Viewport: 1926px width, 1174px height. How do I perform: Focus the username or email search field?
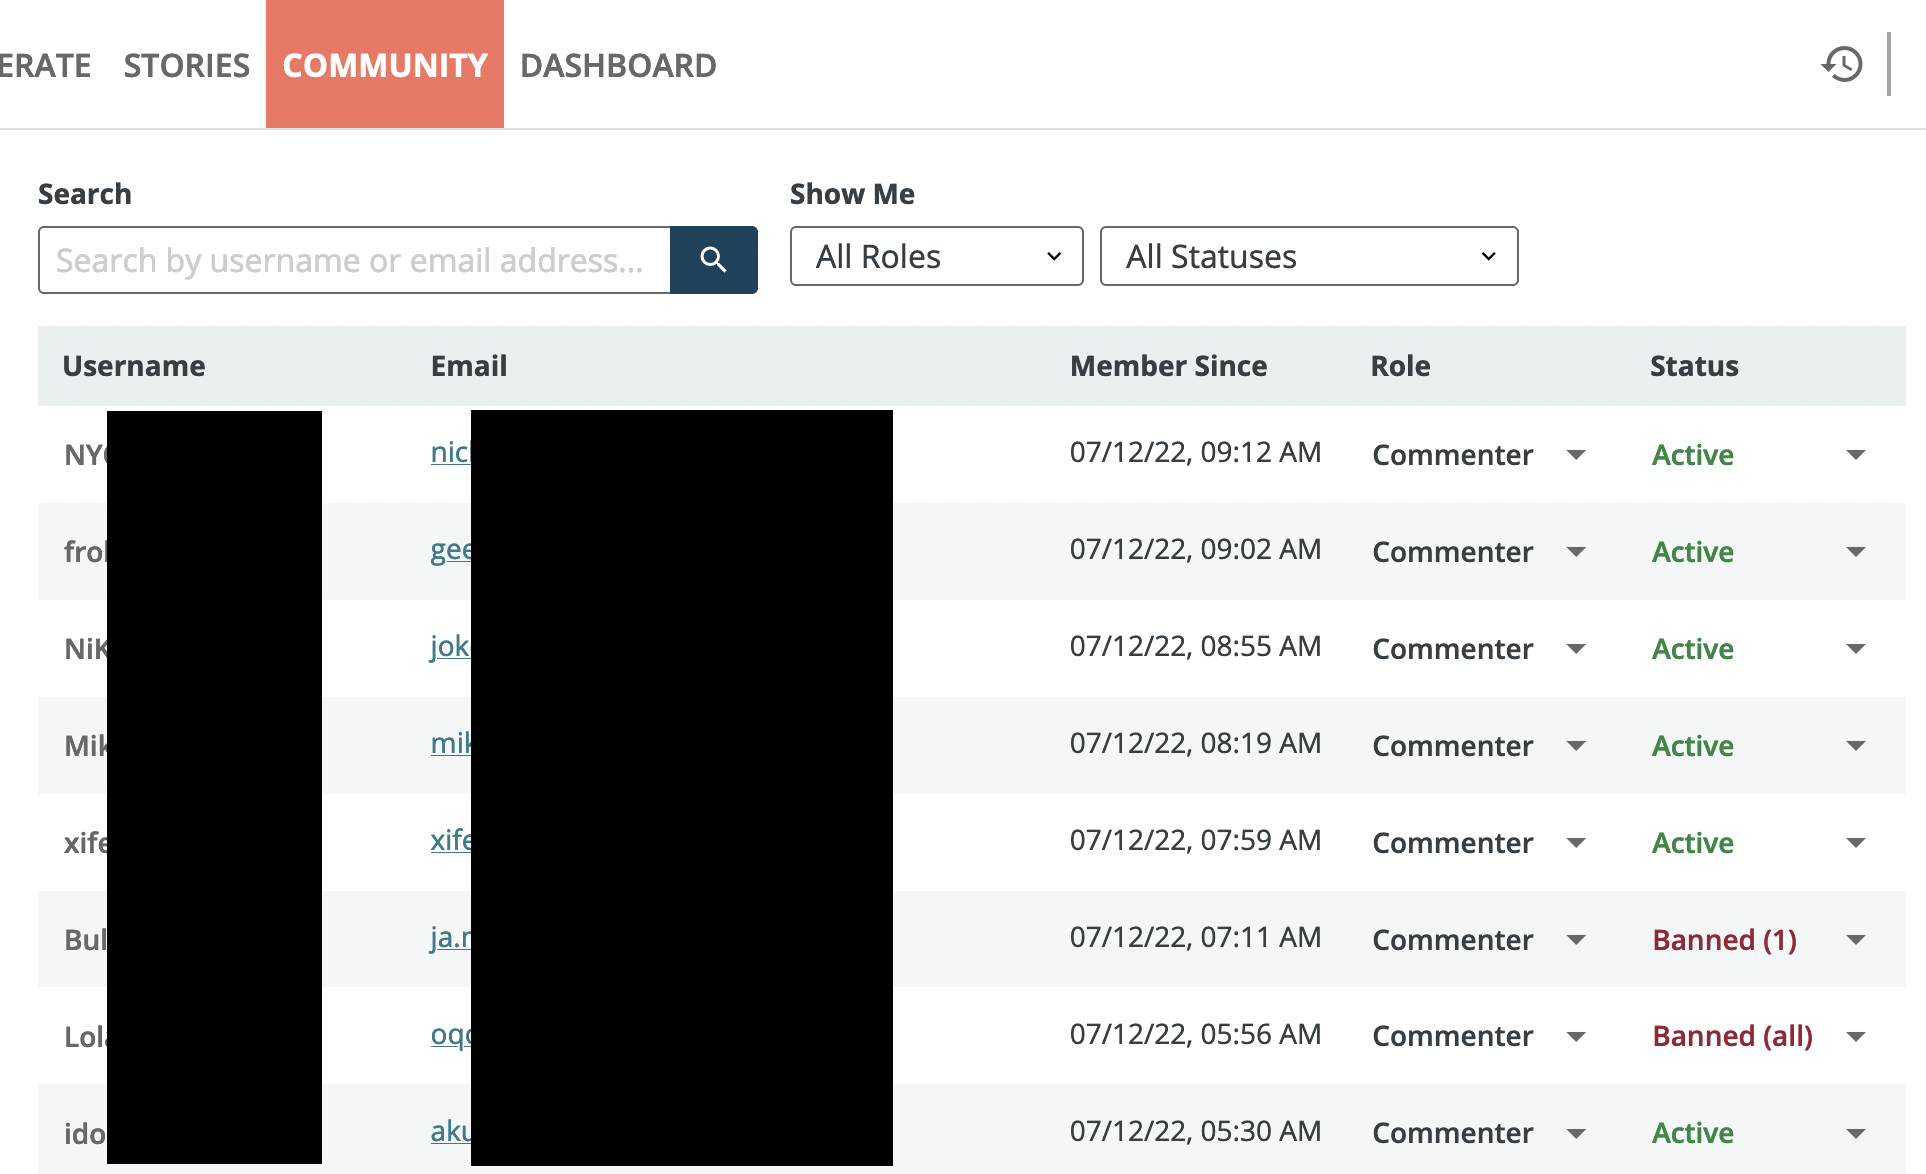354,260
